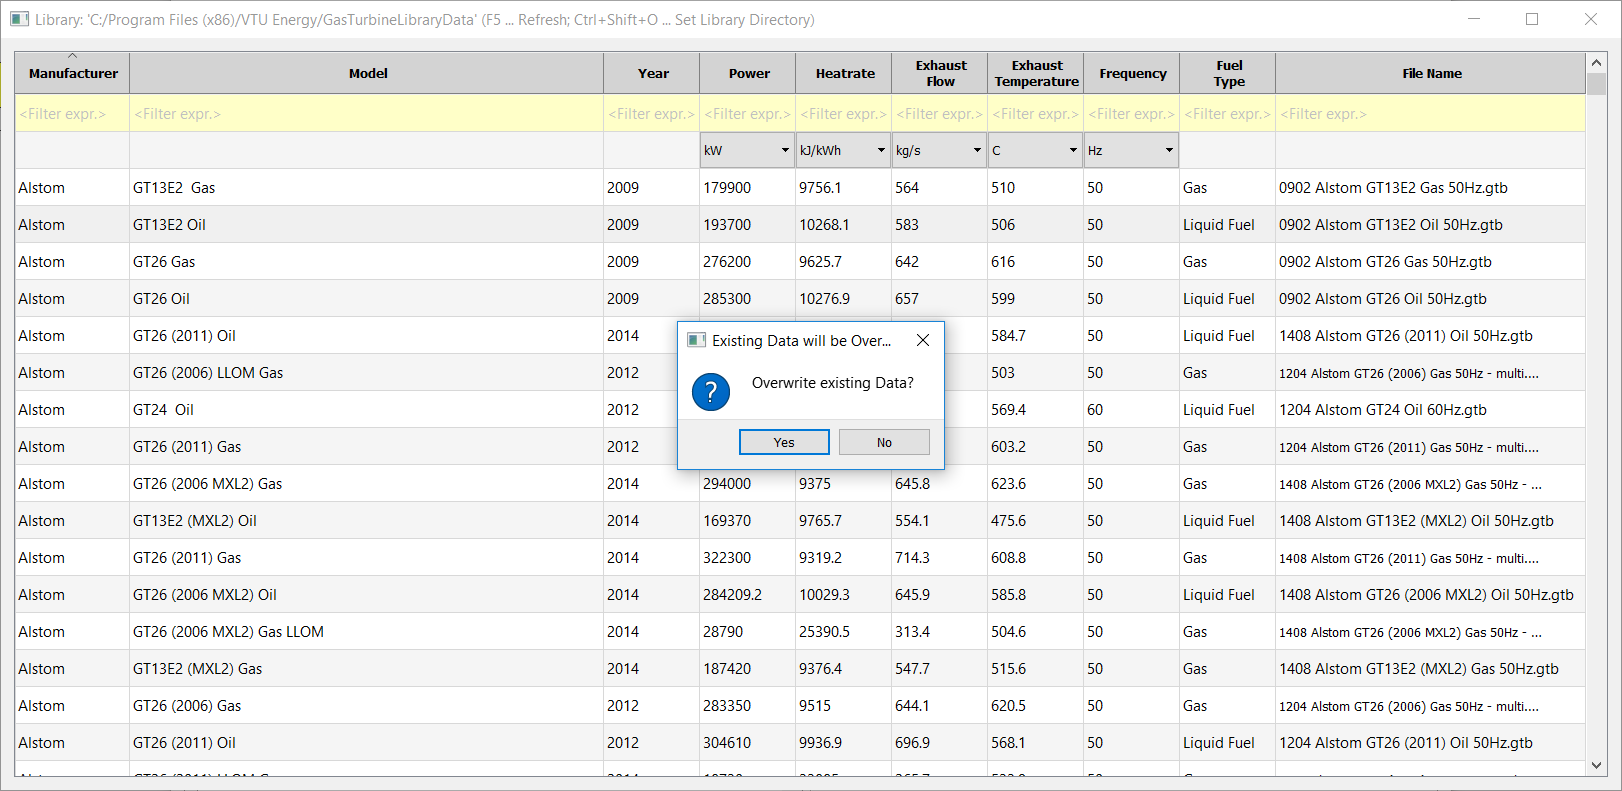Focus the File Name filter expression field
The width and height of the screenshot is (1622, 791).
[1431, 114]
